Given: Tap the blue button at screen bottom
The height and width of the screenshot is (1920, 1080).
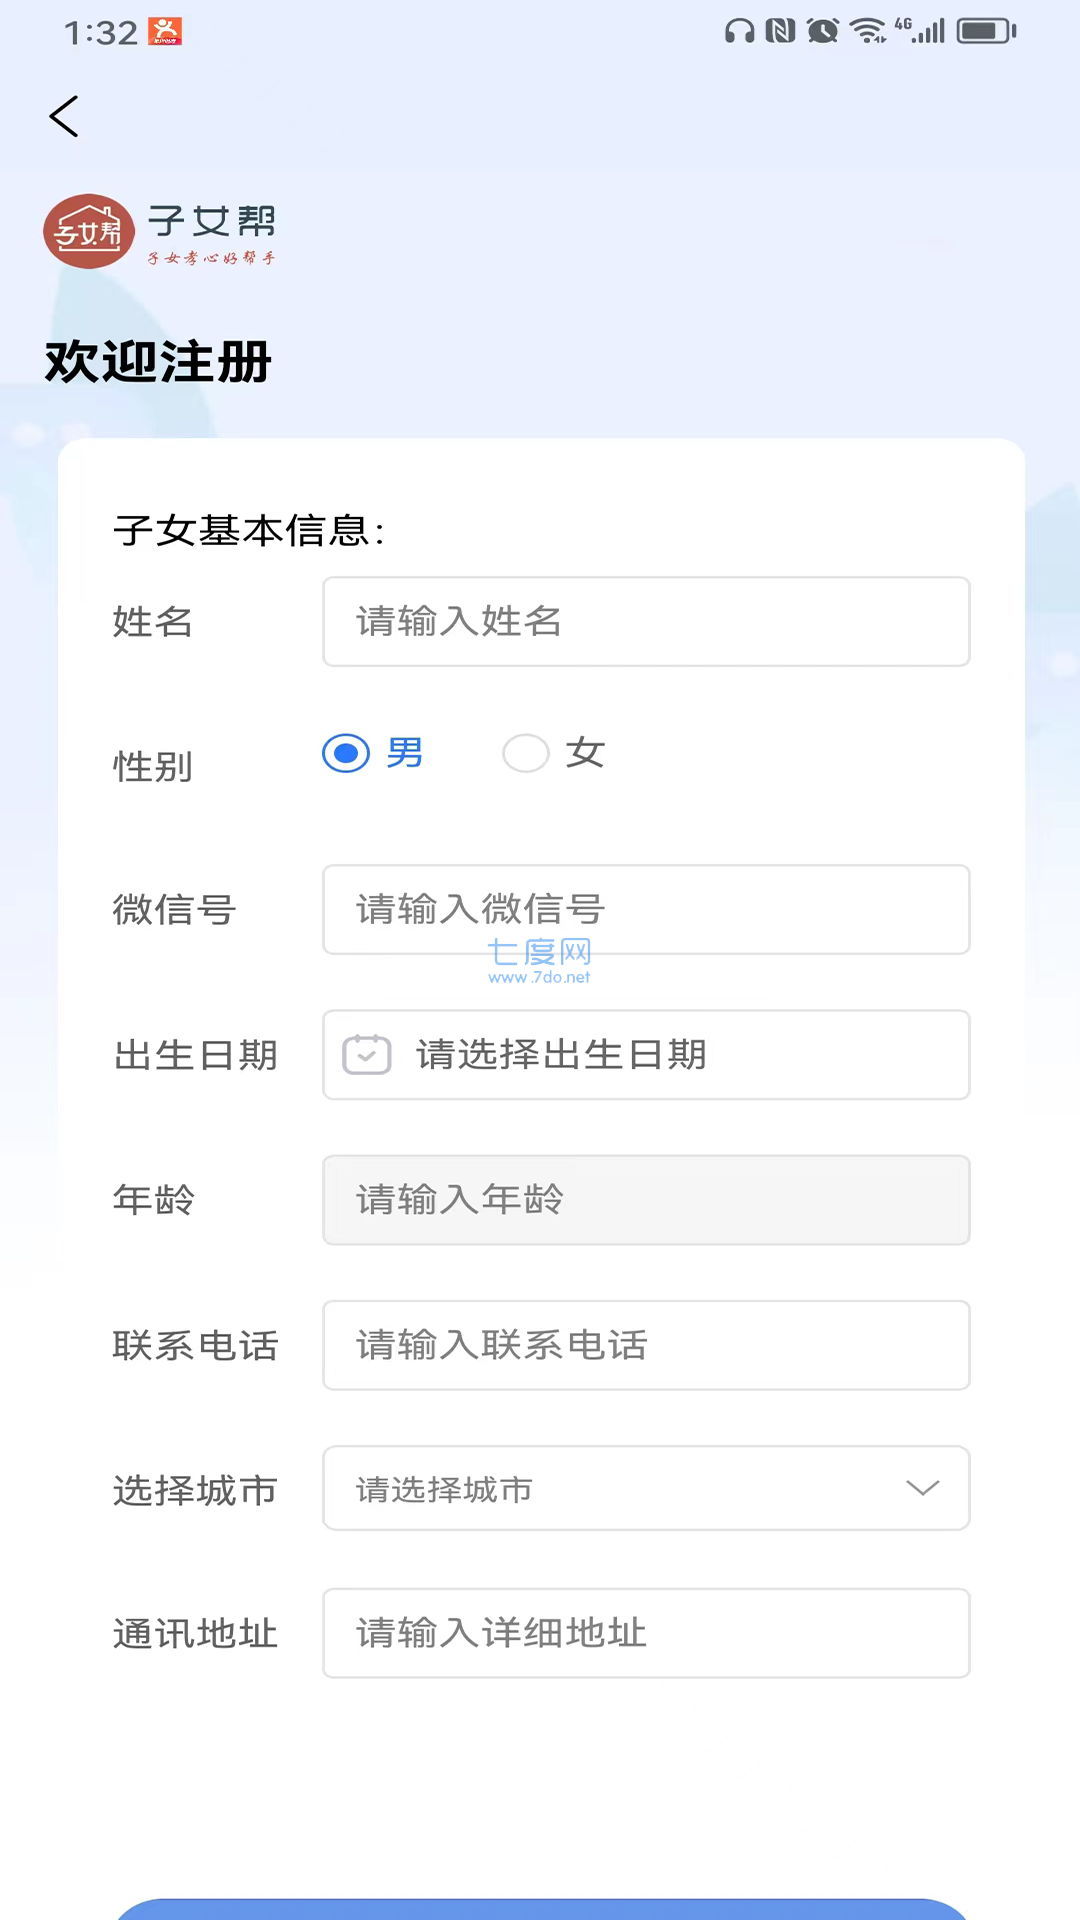Looking at the screenshot, I should [541, 1909].
